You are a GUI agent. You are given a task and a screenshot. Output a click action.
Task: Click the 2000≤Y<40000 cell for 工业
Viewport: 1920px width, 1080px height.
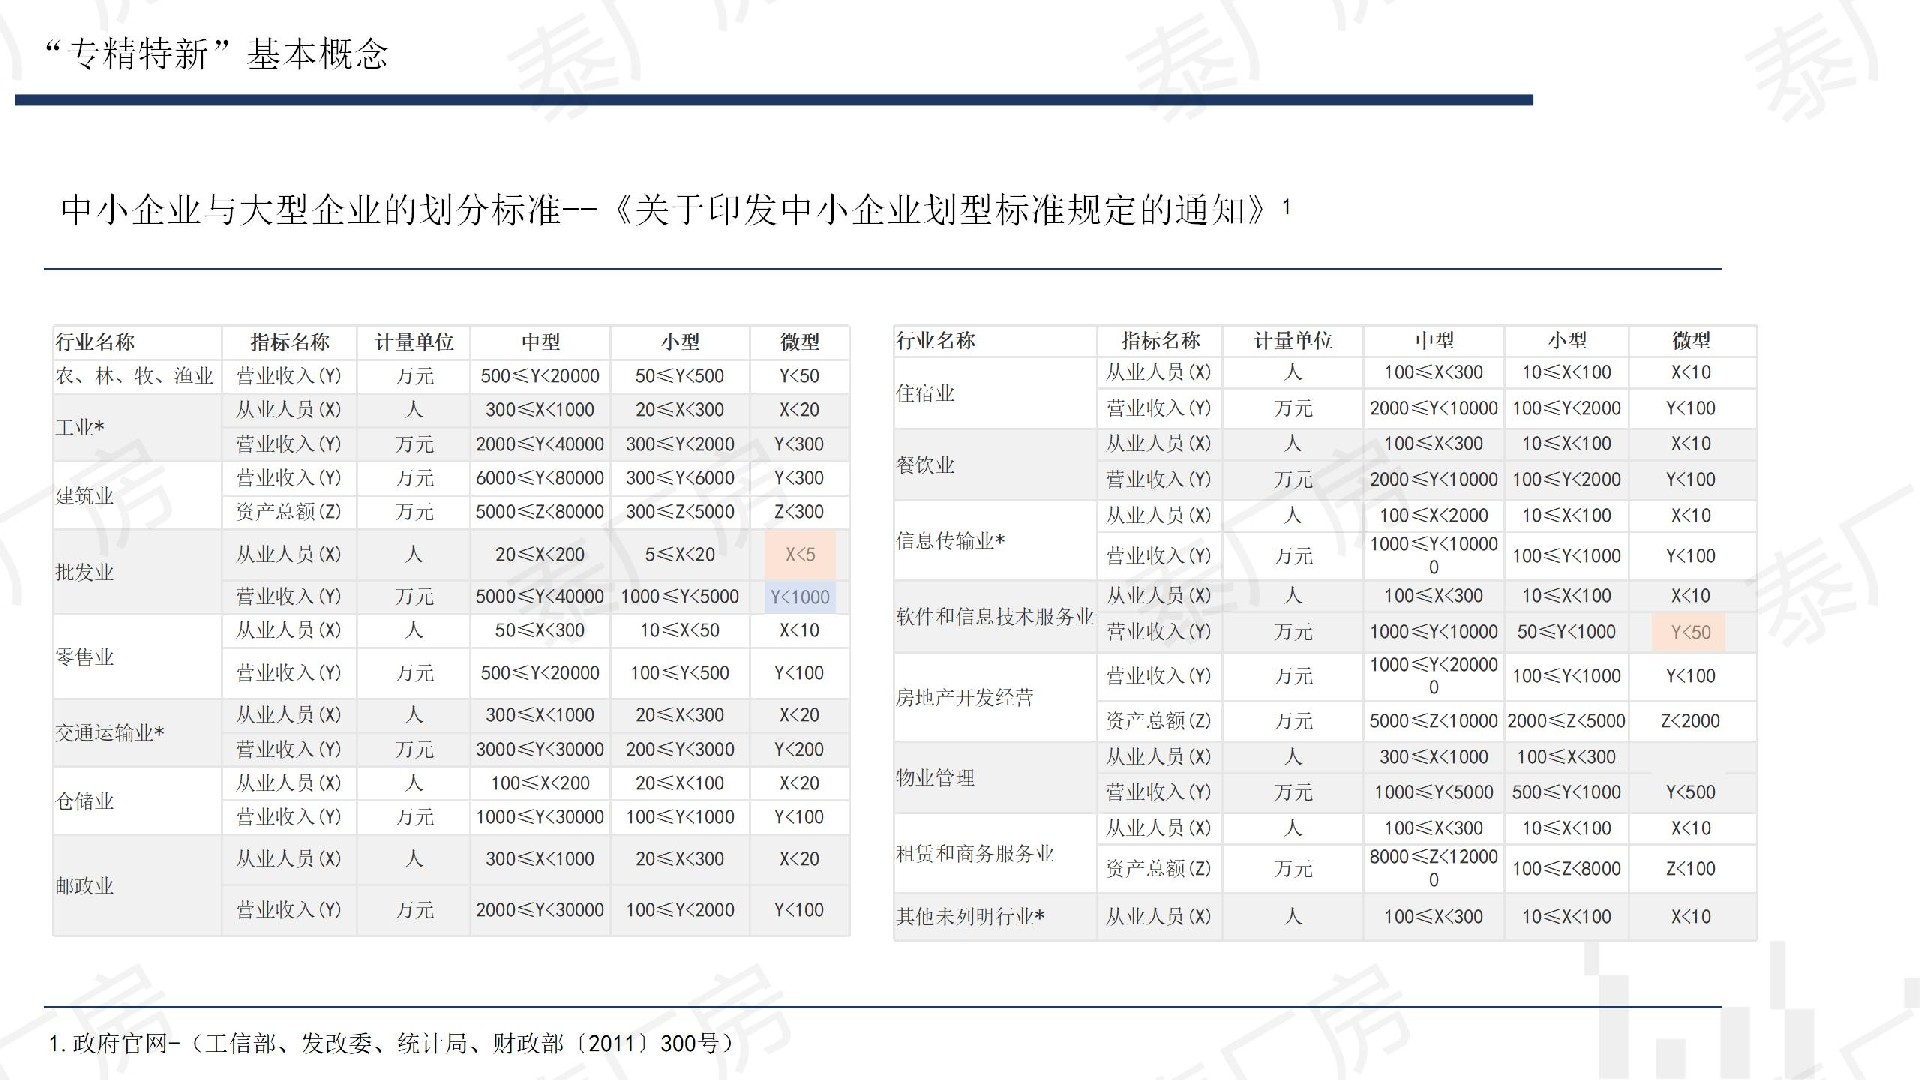(540, 444)
